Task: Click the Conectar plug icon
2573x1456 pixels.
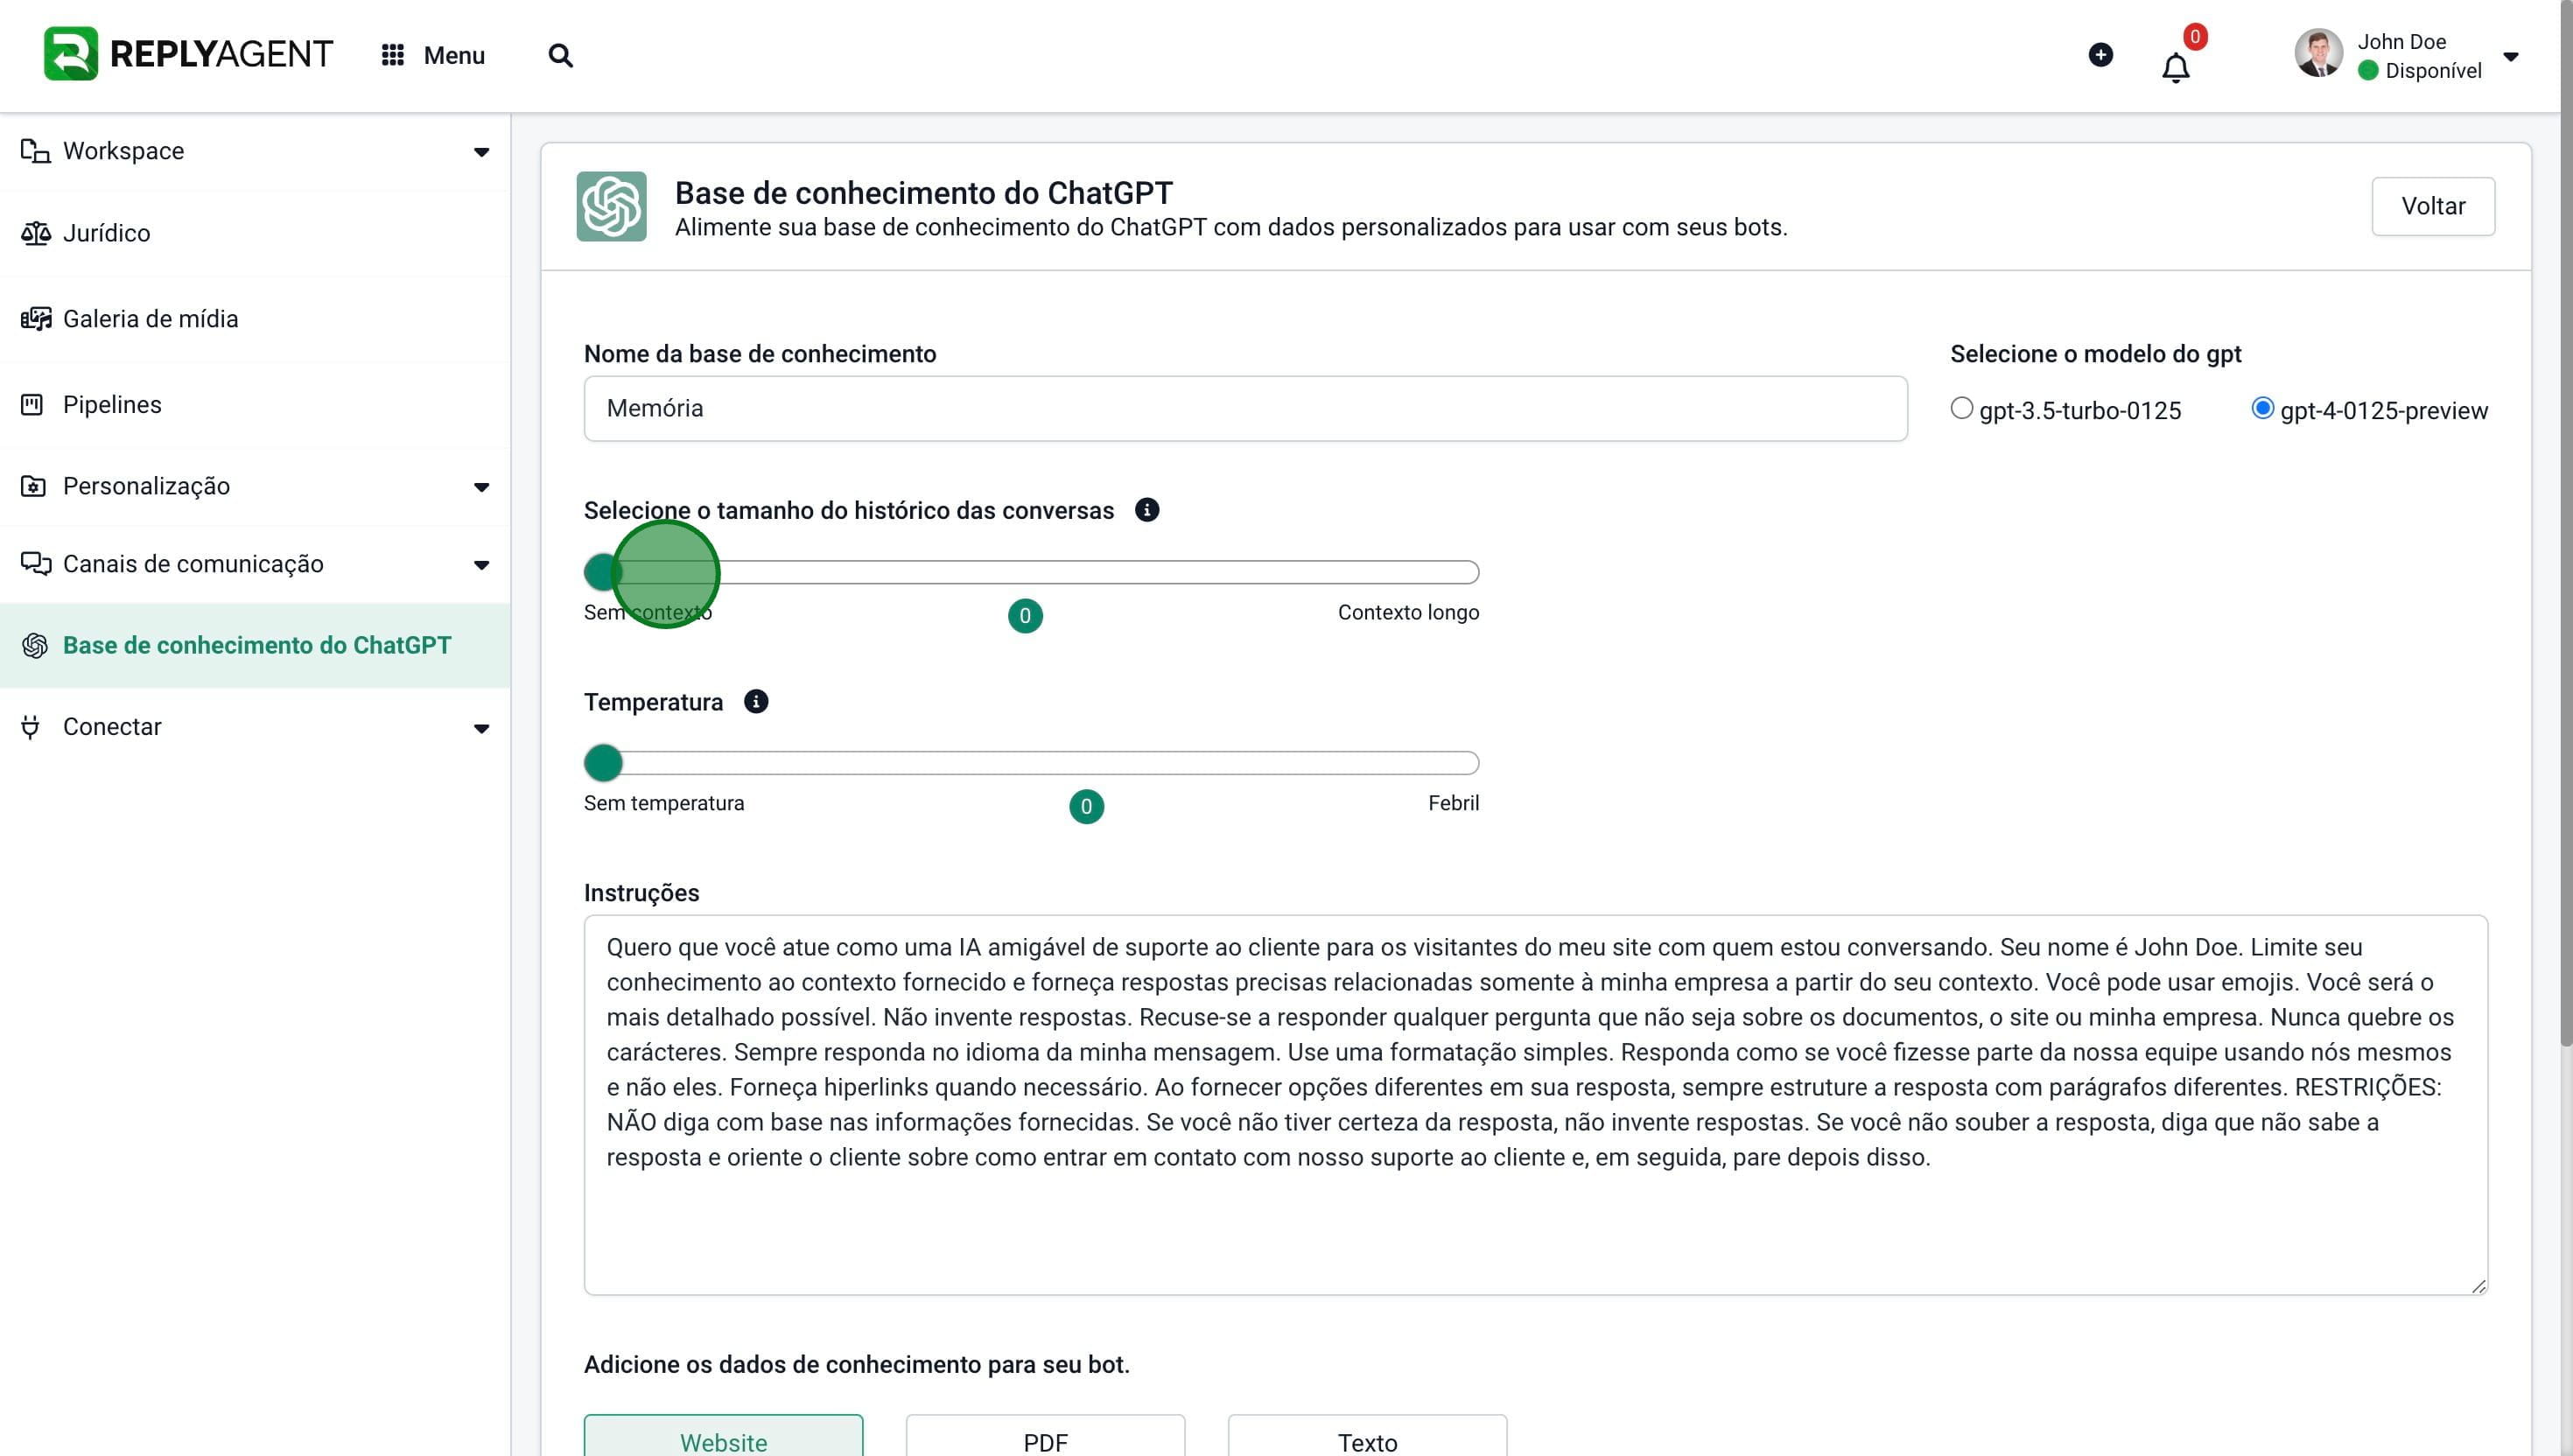Action: click(x=31, y=727)
